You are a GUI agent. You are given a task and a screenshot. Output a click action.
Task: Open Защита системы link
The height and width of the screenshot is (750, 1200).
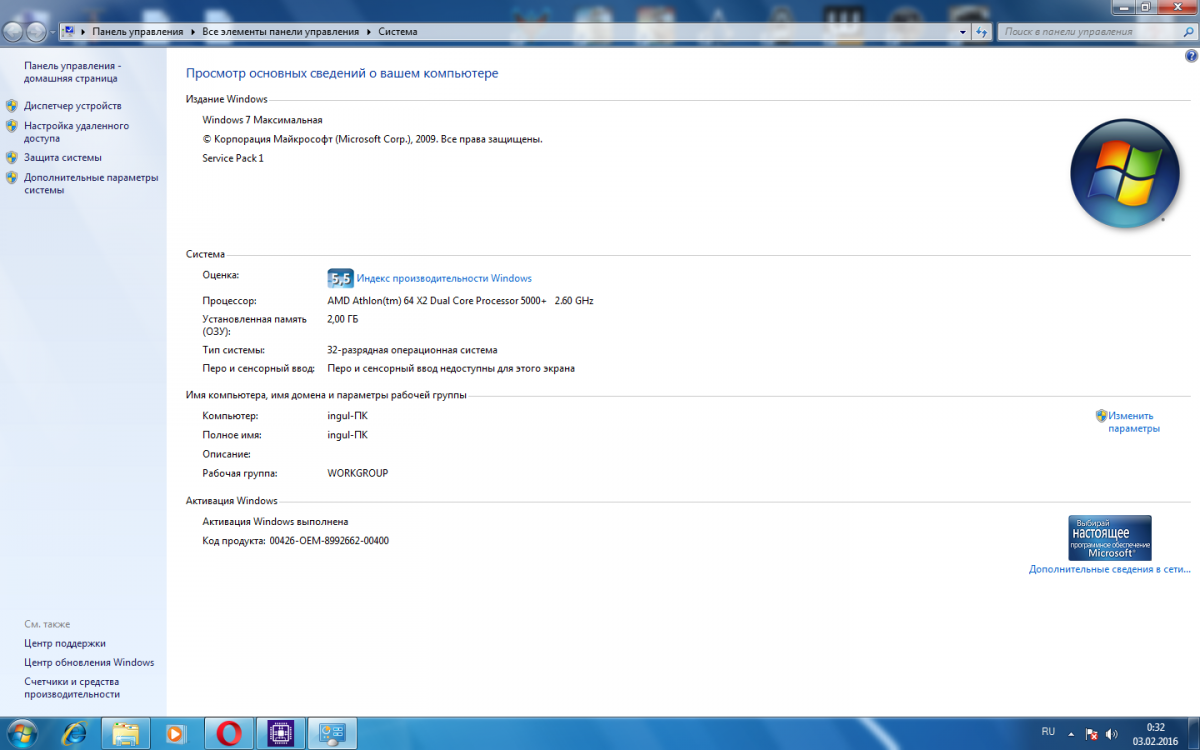point(63,157)
